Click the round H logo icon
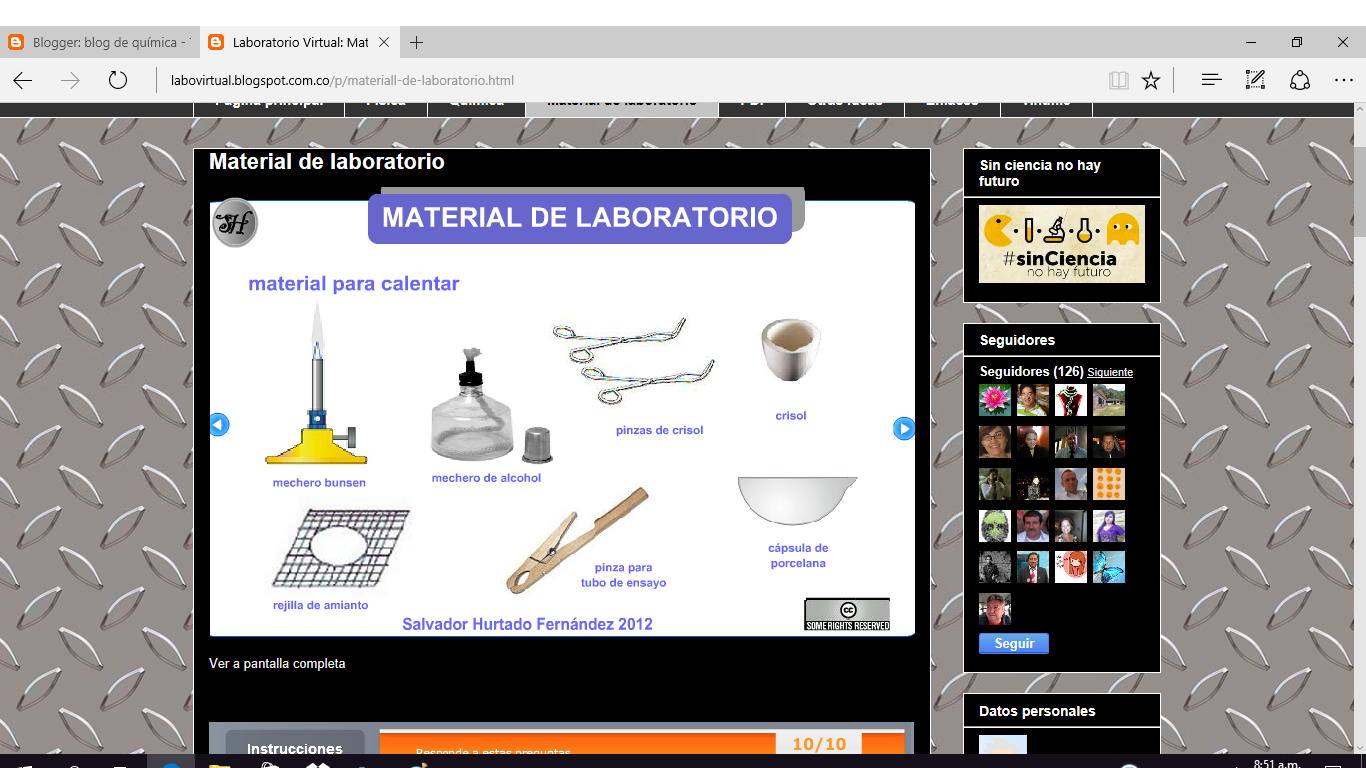The height and width of the screenshot is (768, 1366). click(235, 222)
